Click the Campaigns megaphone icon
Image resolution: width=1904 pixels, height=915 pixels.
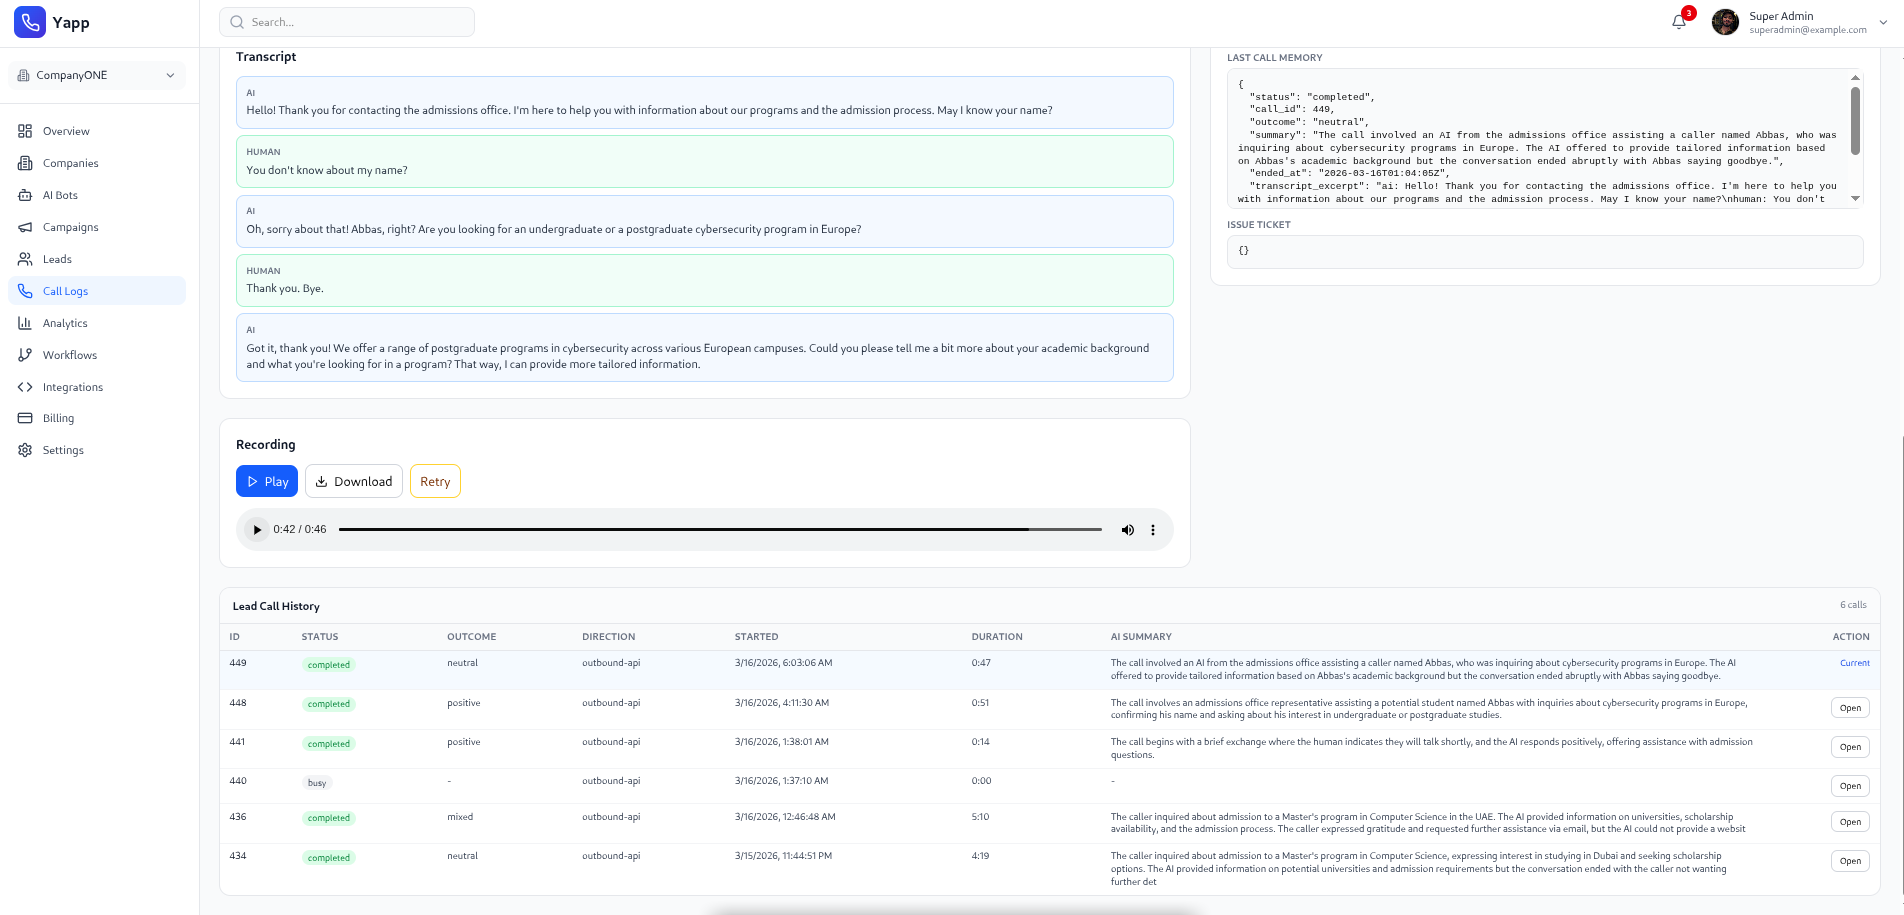tap(25, 227)
